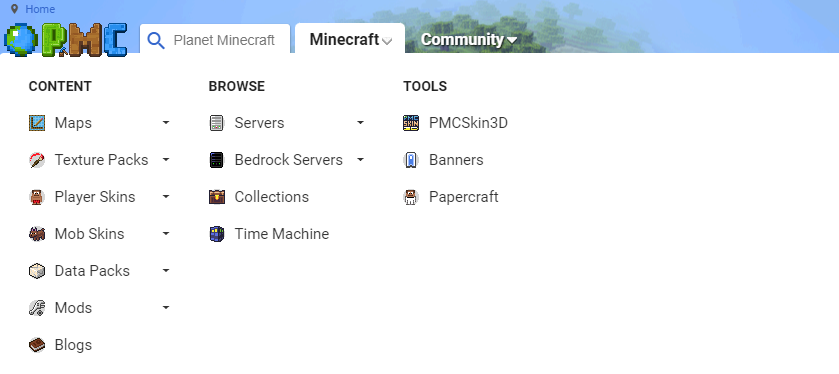Open the Player Skins menu item

[x=95, y=197]
